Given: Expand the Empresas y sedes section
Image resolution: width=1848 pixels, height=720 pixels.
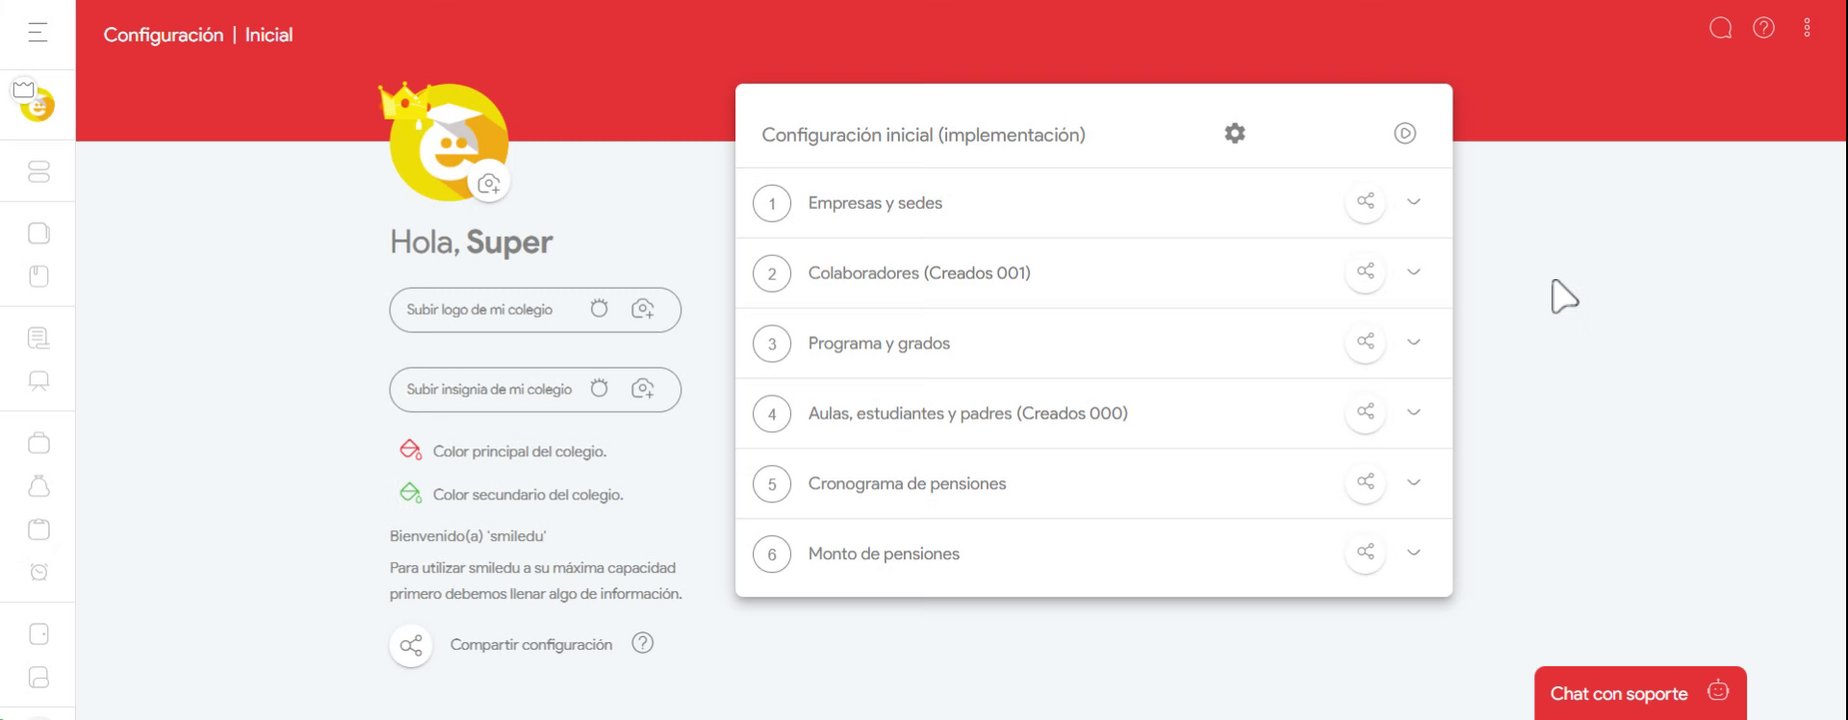Looking at the screenshot, I should coord(1413,202).
